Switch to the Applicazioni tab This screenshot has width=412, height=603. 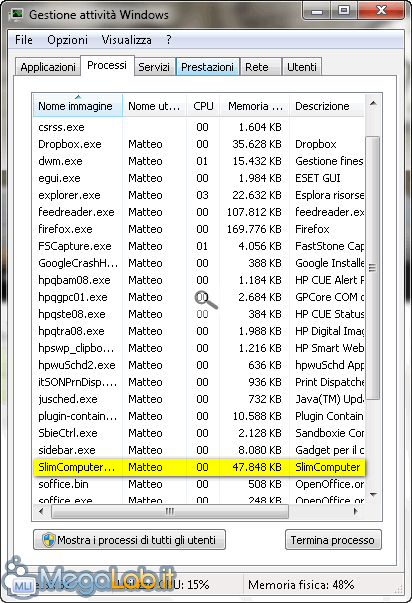pyautogui.click(x=48, y=67)
